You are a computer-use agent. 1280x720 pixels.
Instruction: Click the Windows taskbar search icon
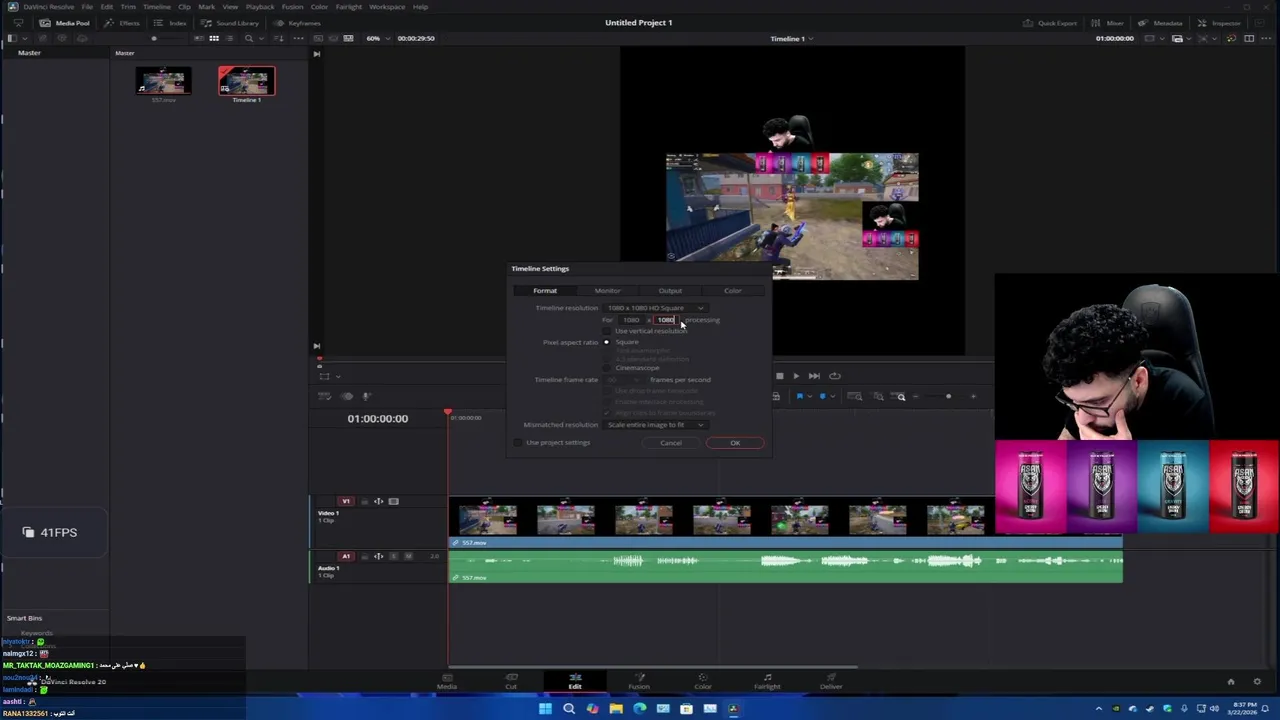[x=569, y=709]
